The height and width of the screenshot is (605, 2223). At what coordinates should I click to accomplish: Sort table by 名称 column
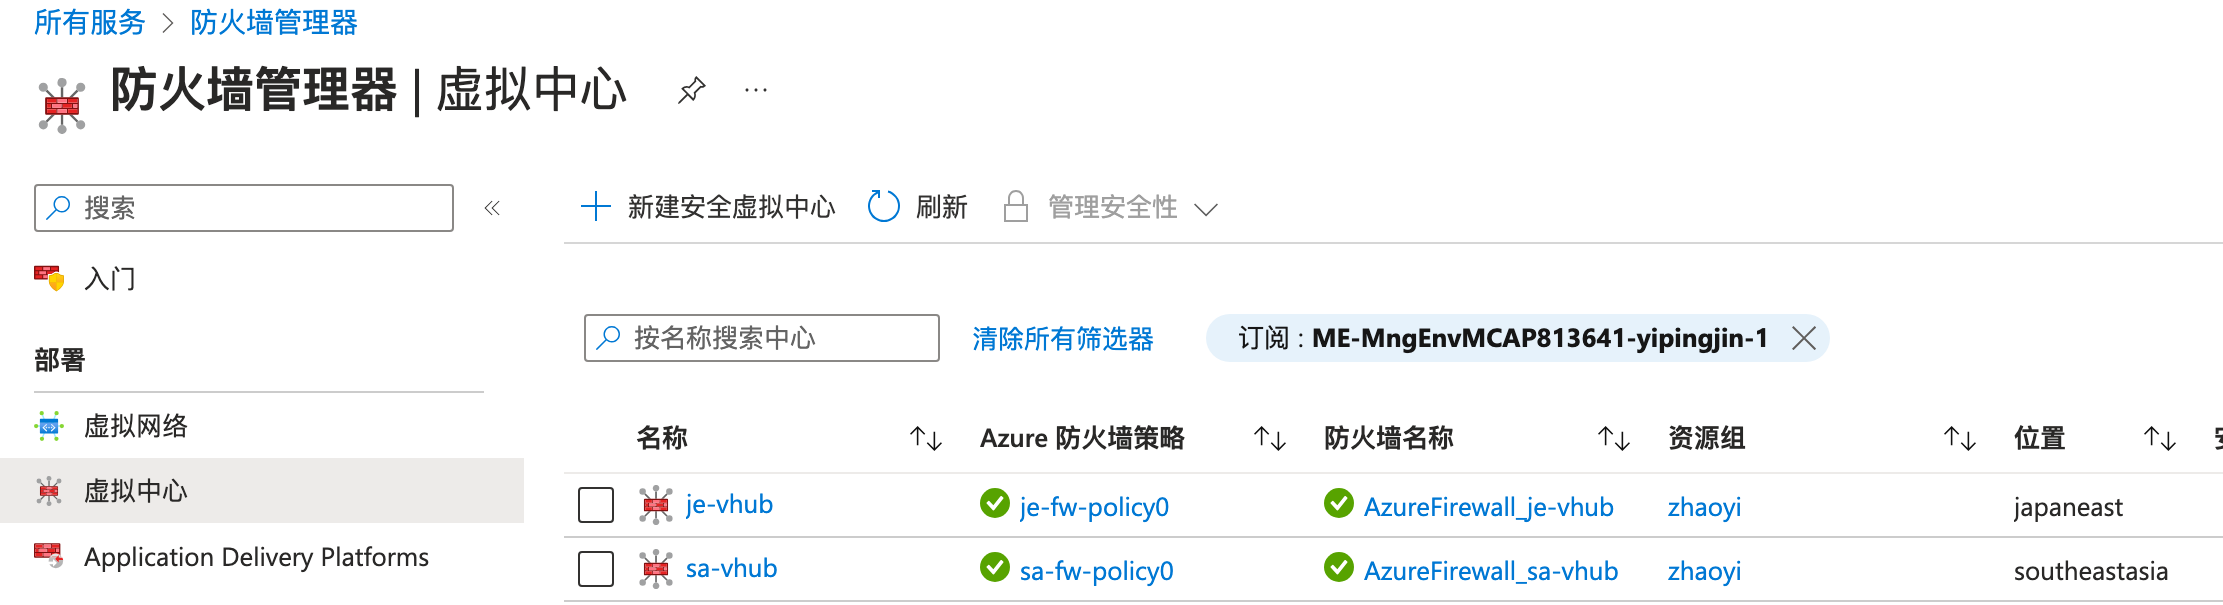click(926, 438)
